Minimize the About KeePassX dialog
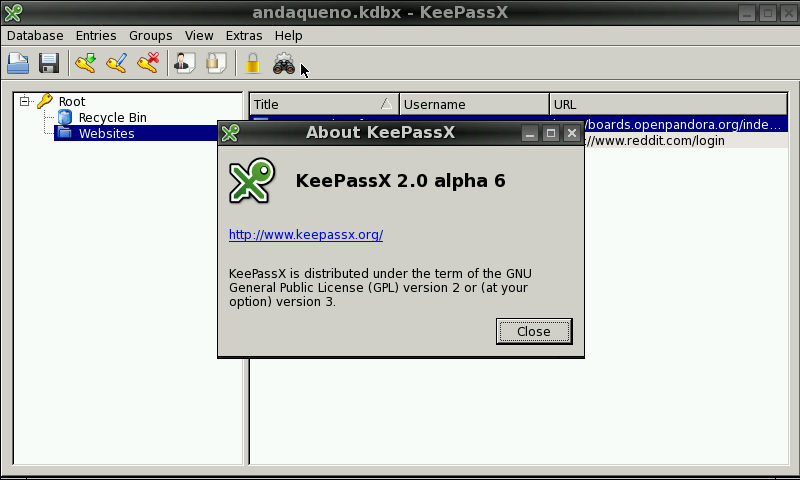This screenshot has height=480, width=800. pyautogui.click(x=530, y=133)
